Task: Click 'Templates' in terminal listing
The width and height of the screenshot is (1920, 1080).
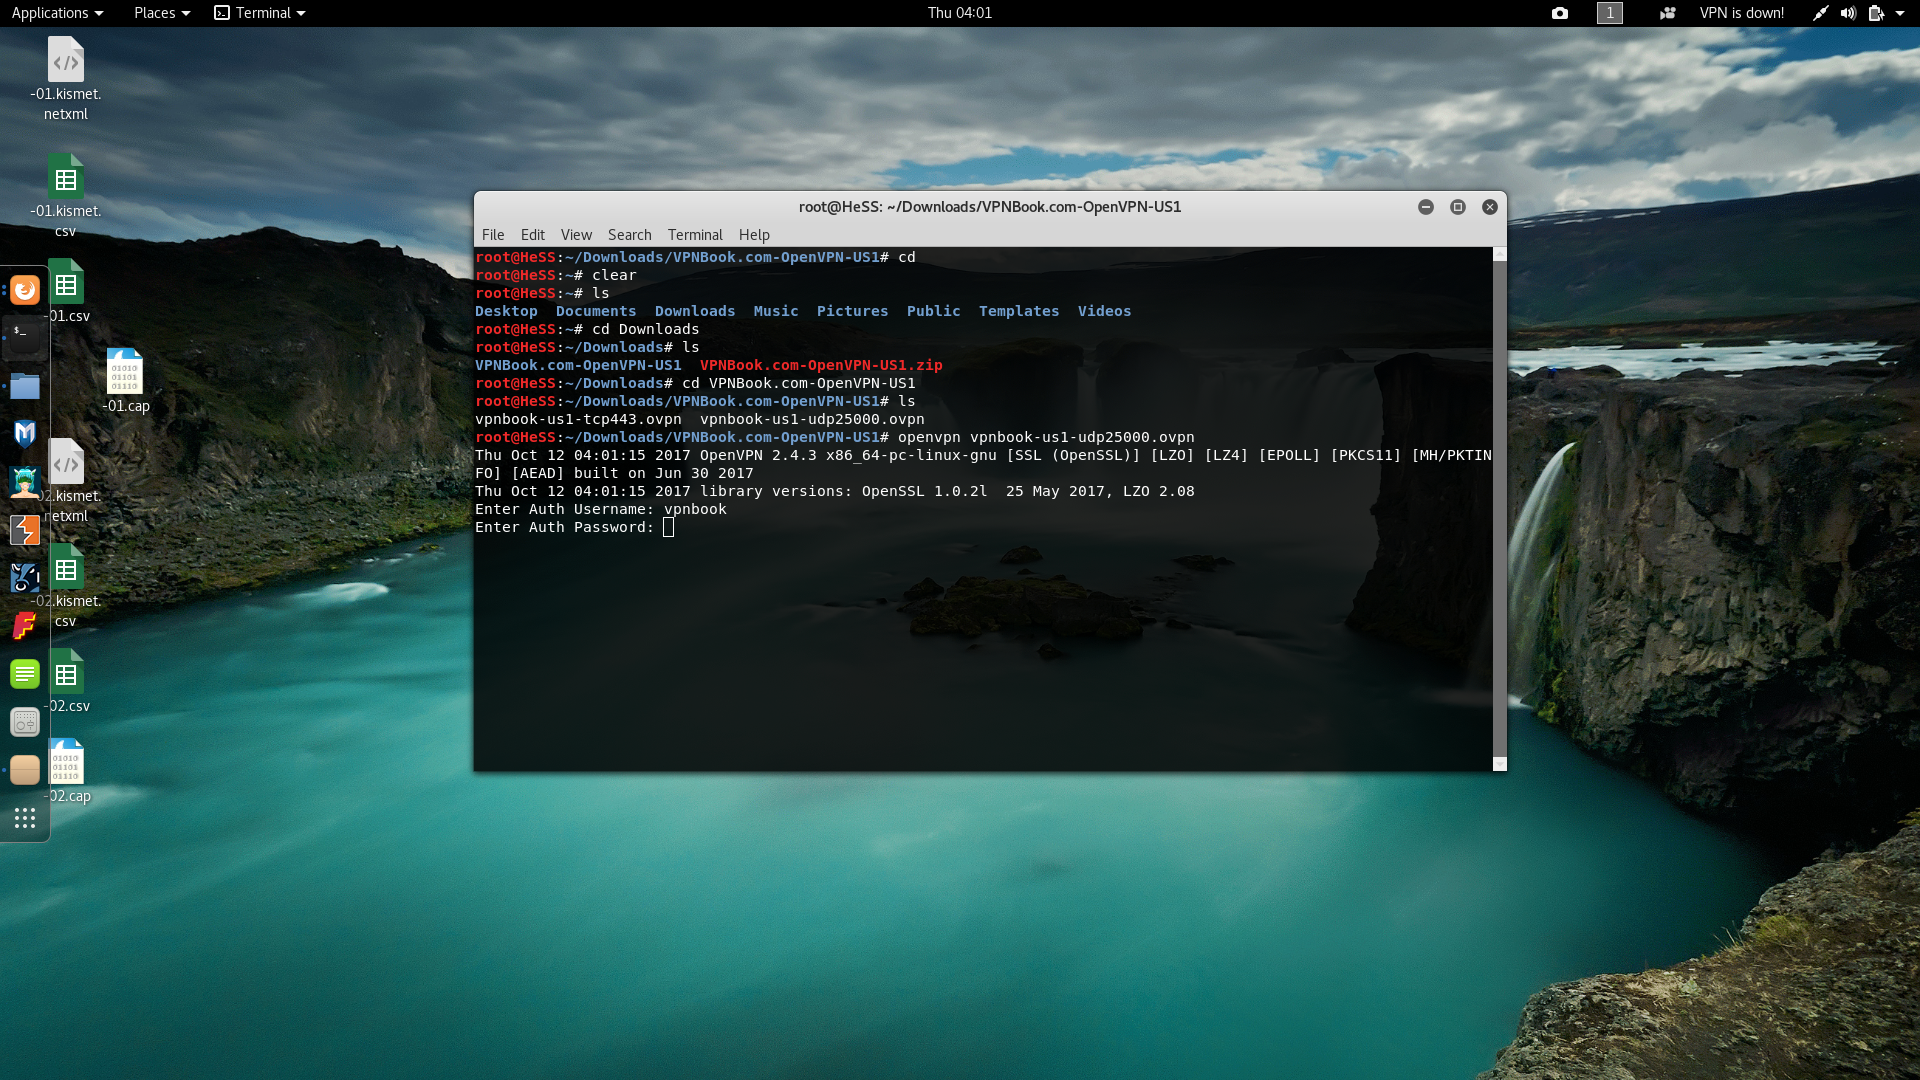Action: pyautogui.click(x=1019, y=311)
